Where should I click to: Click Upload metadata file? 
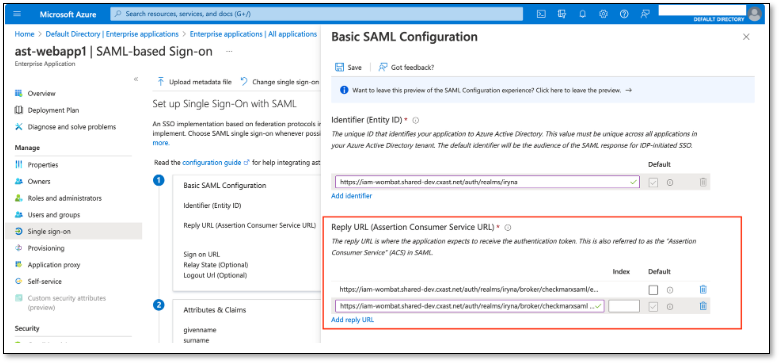[195, 82]
